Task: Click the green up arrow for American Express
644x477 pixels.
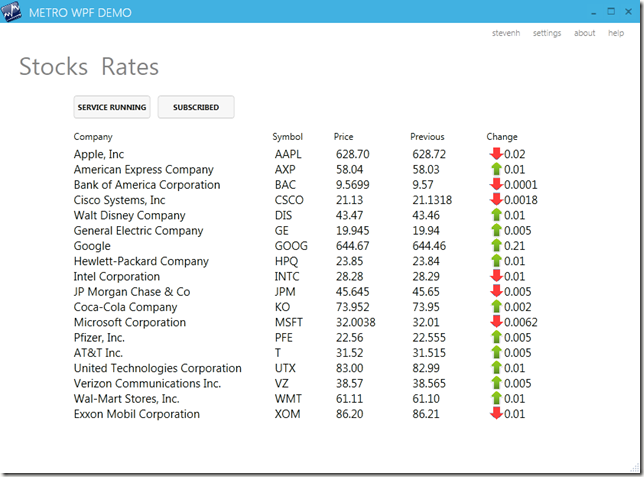Action: 497,169
